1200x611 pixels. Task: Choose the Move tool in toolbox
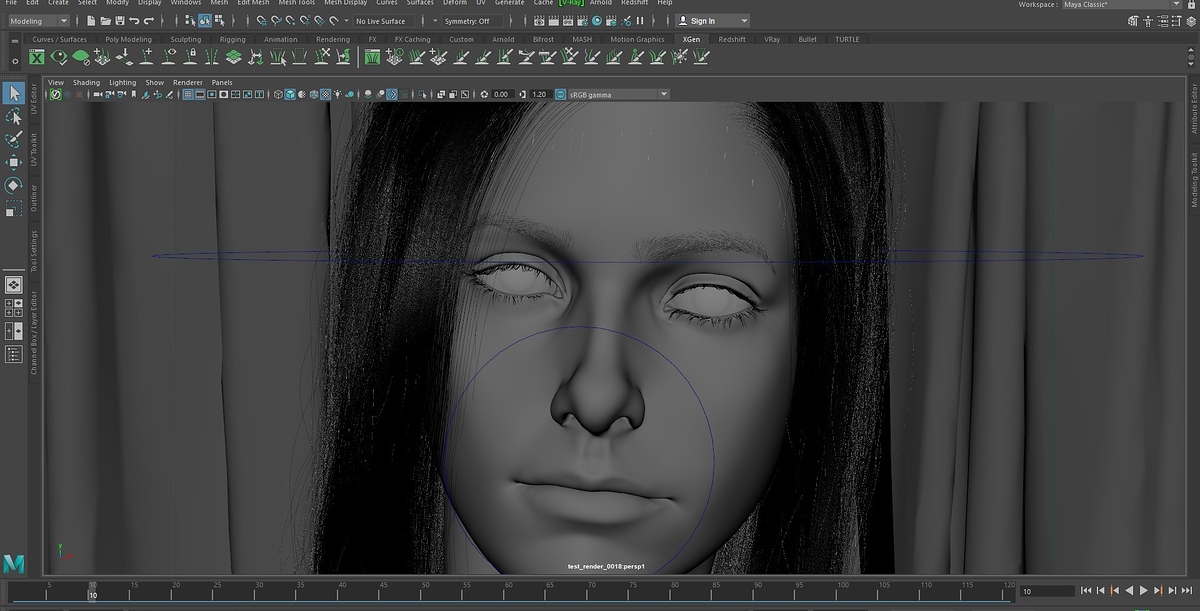(14, 162)
